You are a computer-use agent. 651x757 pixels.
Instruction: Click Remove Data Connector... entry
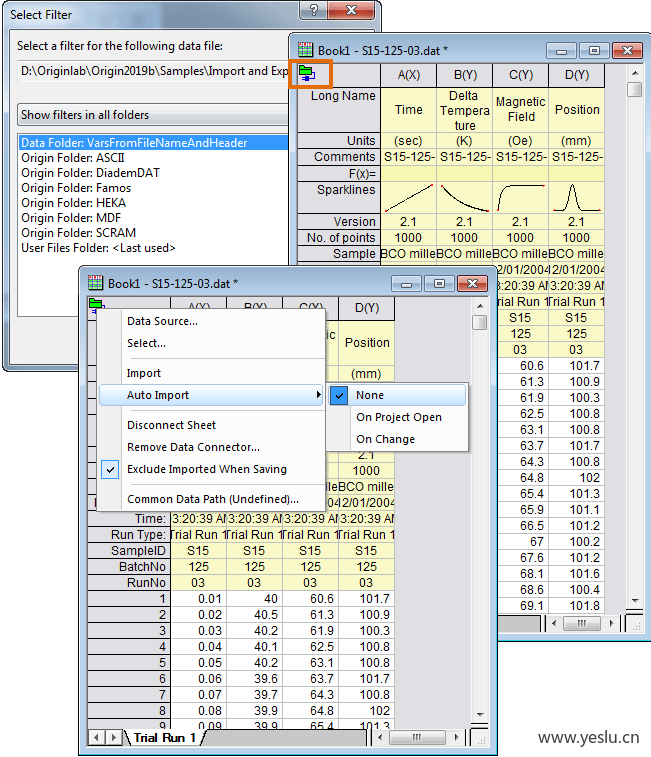(x=193, y=448)
